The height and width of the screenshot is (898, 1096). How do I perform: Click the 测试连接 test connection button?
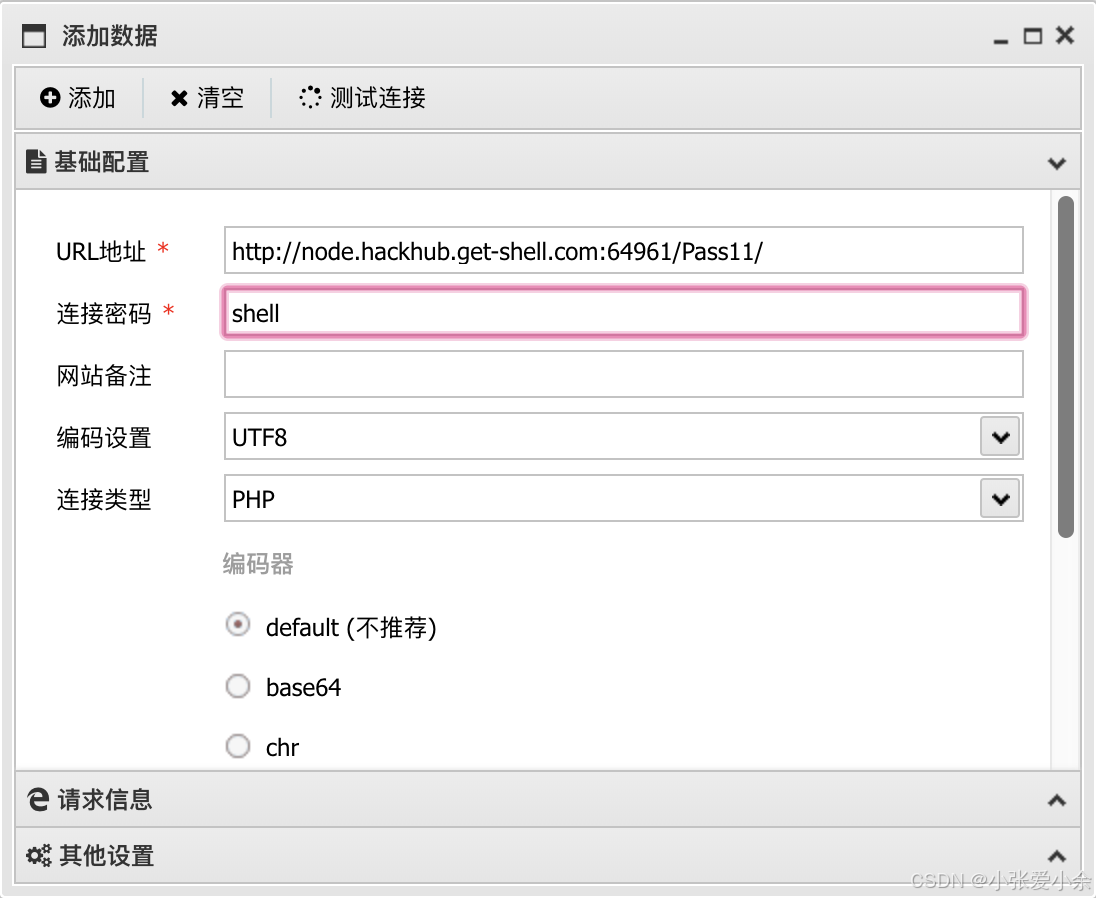click(362, 98)
